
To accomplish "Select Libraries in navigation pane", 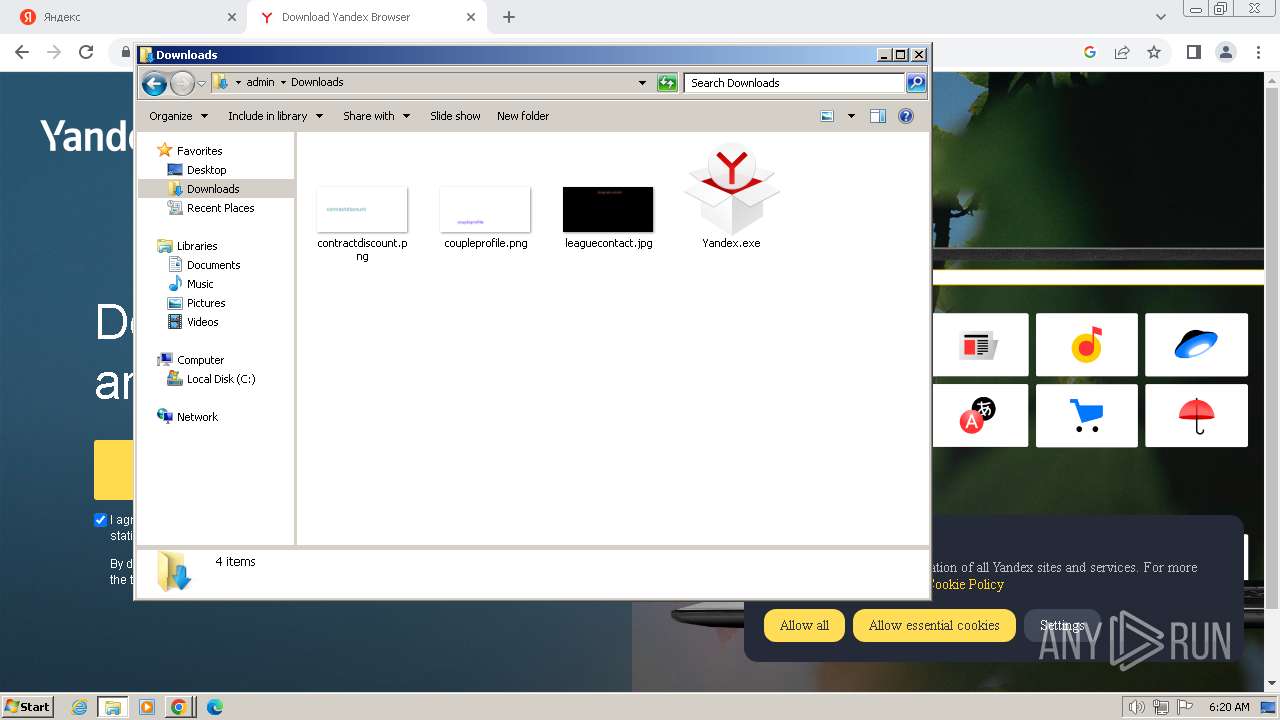I will [x=197, y=246].
